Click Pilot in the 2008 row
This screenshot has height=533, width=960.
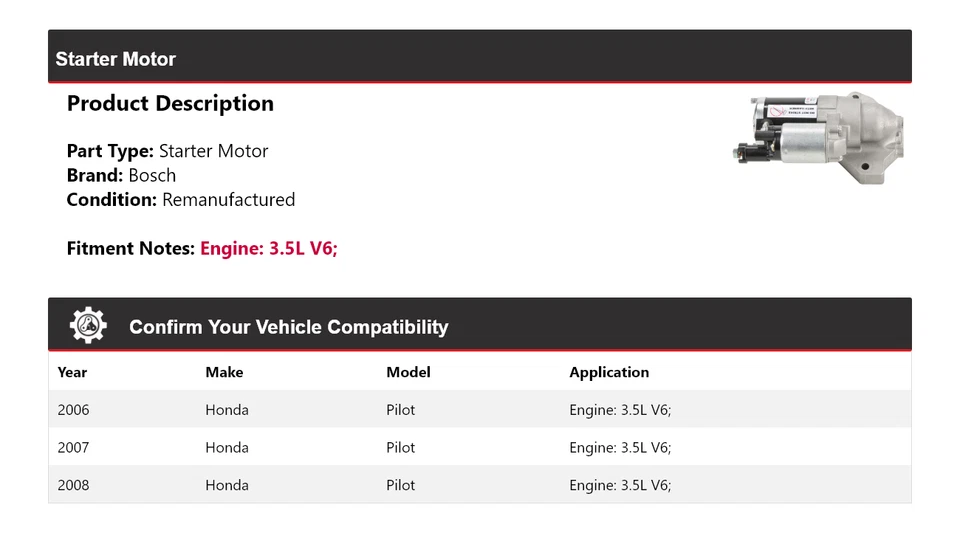coord(400,486)
